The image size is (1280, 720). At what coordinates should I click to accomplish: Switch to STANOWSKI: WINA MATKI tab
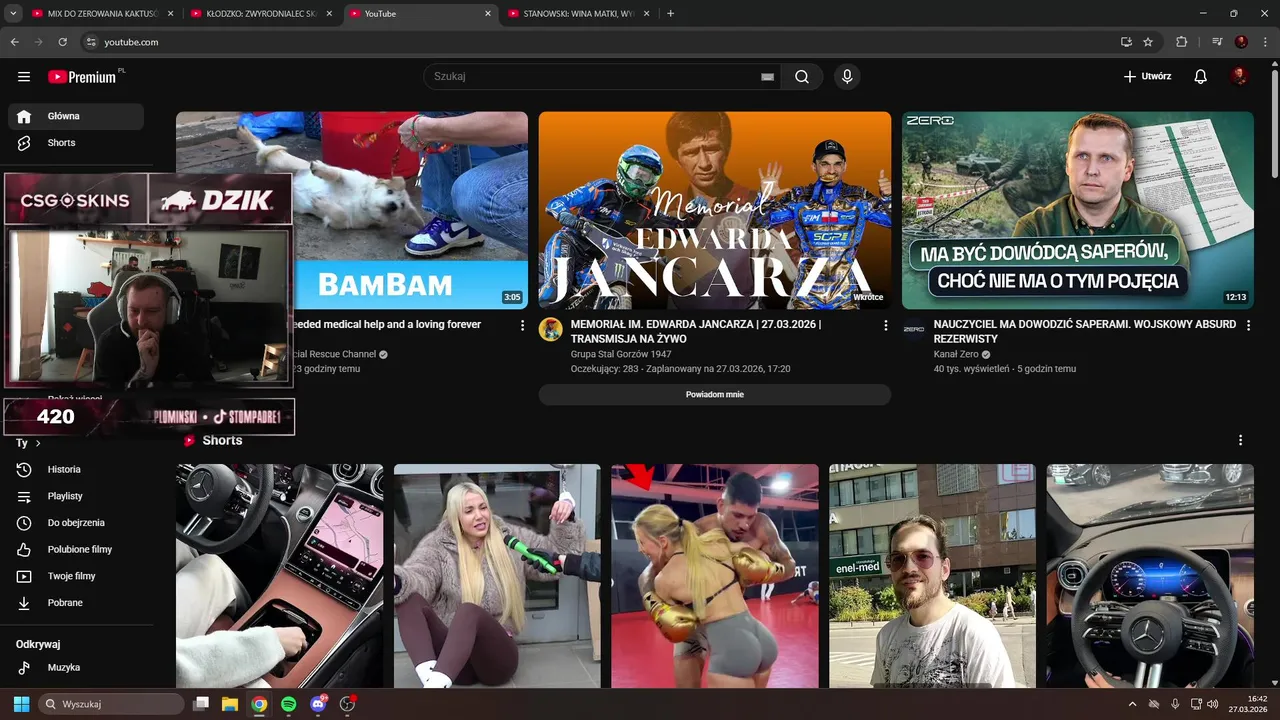[579, 14]
